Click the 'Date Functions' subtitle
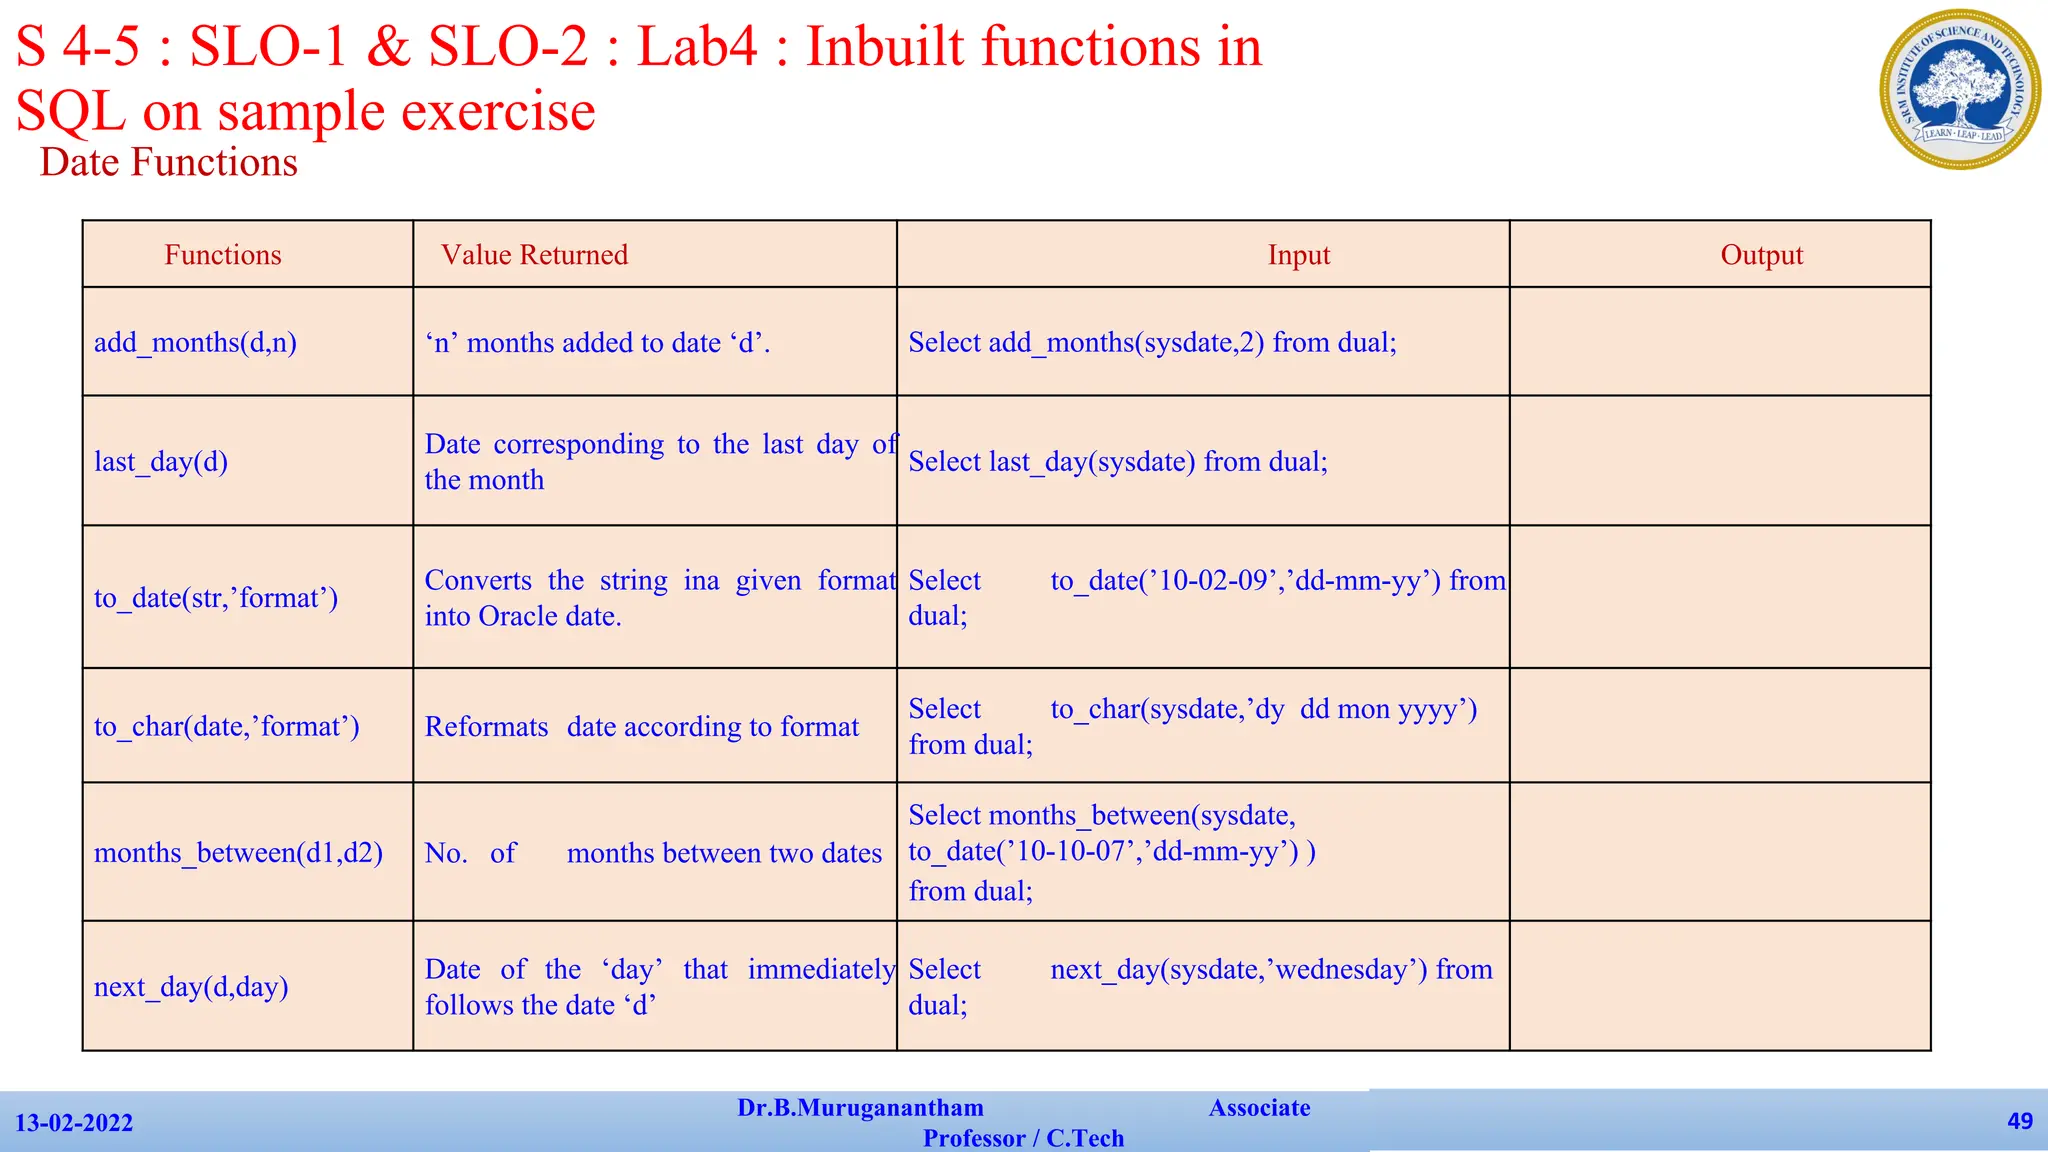This screenshot has width=2048, height=1152. click(168, 162)
